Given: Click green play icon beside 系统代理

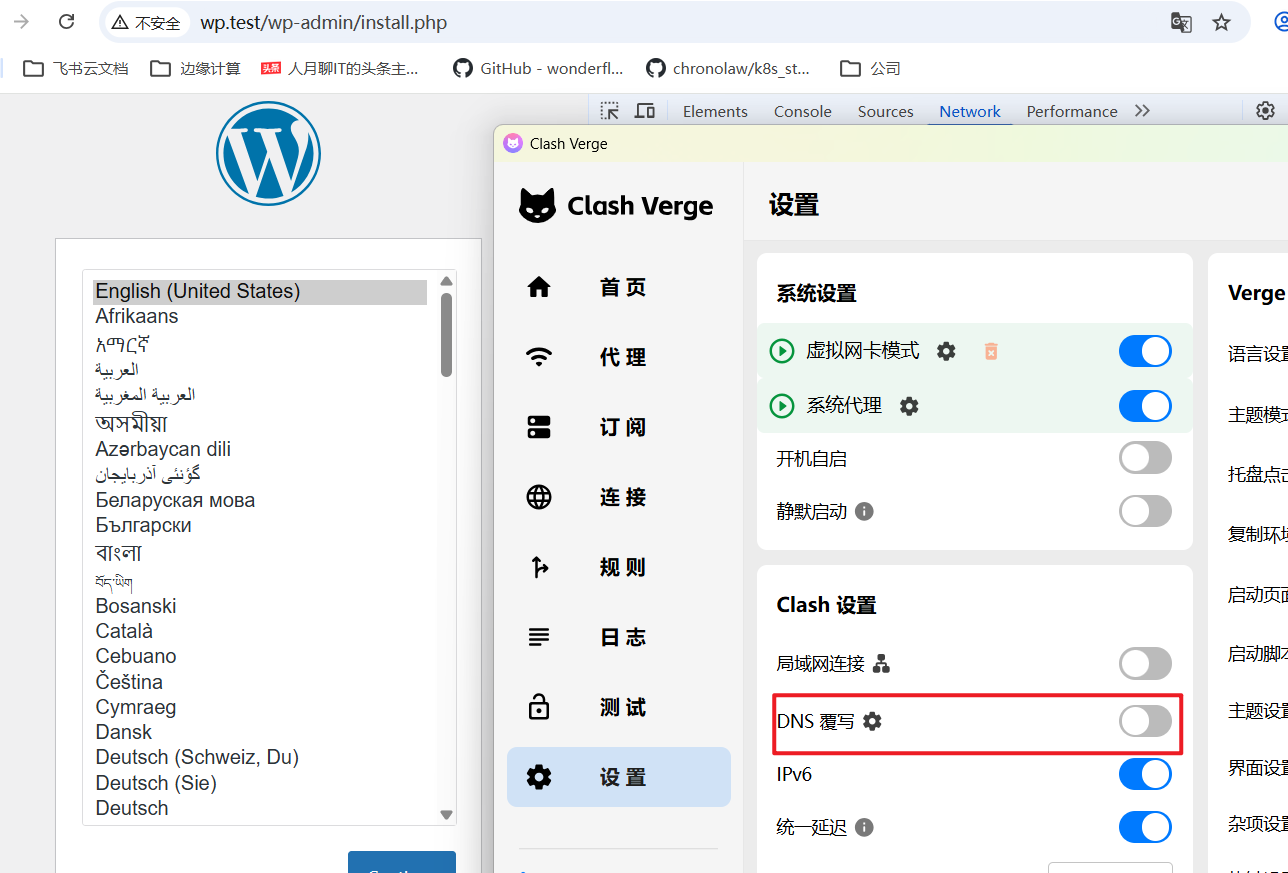Looking at the screenshot, I should coord(781,406).
